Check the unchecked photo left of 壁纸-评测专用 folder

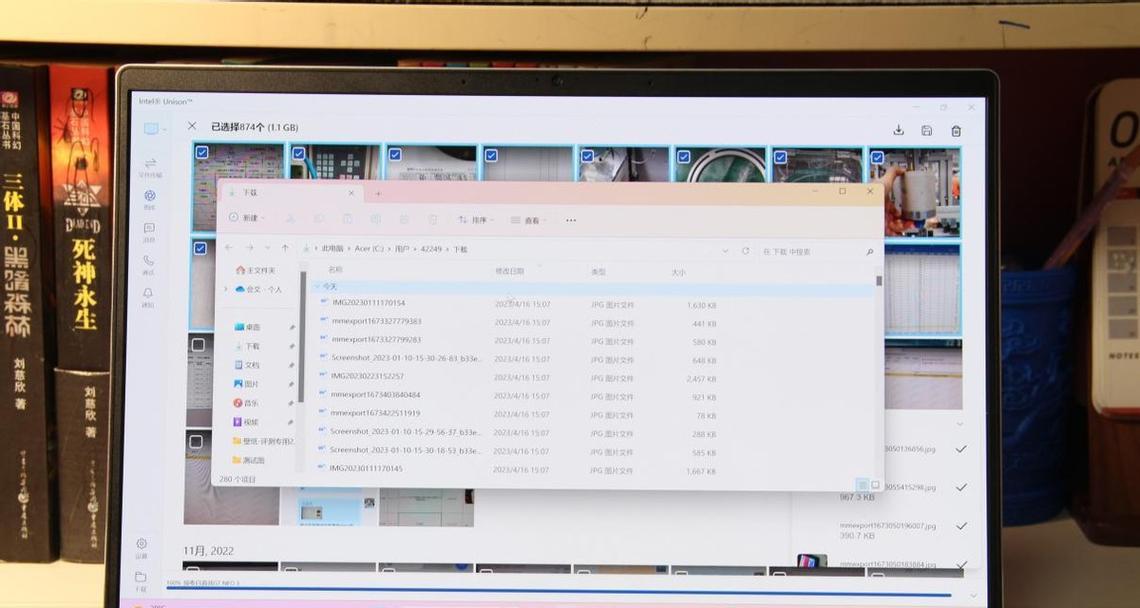[x=196, y=441]
